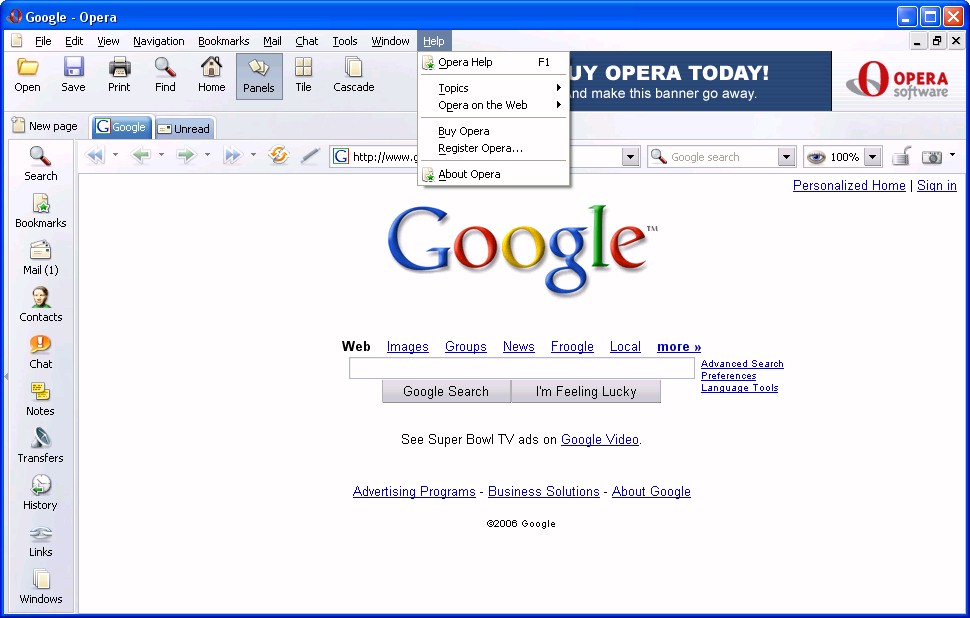Toggle the camera images display button

point(932,157)
